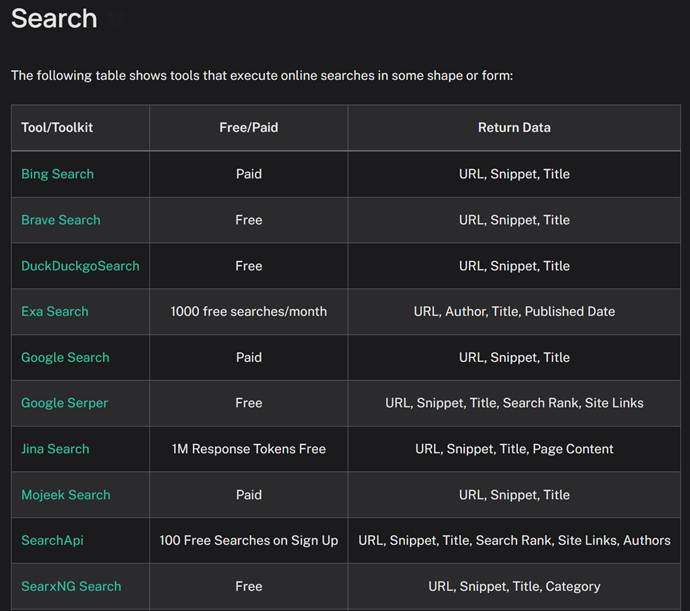Open the Jina Search link

pos(55,449)
